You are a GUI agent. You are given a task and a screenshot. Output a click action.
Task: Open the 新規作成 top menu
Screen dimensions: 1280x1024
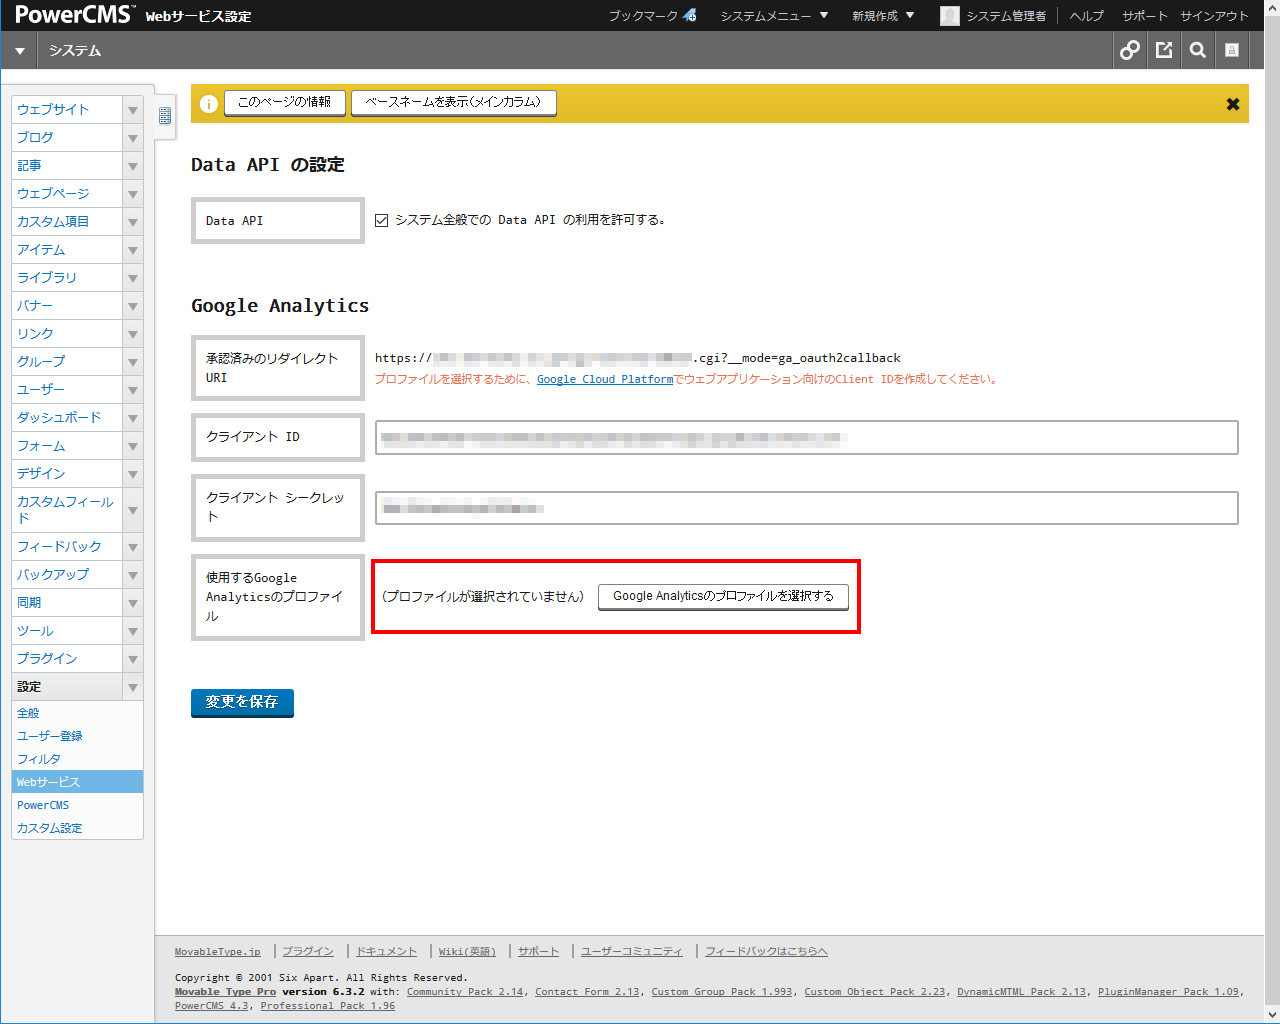pyautogui.click(x=883, y=16)
